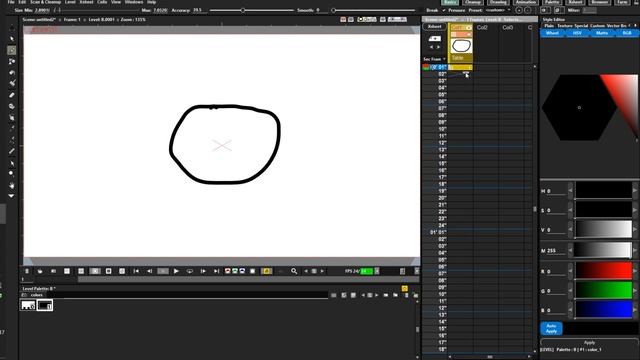The width and height of the screenshot is (640, 360).
Task: Step to previous frame in viewer controls
Action: 149,271
